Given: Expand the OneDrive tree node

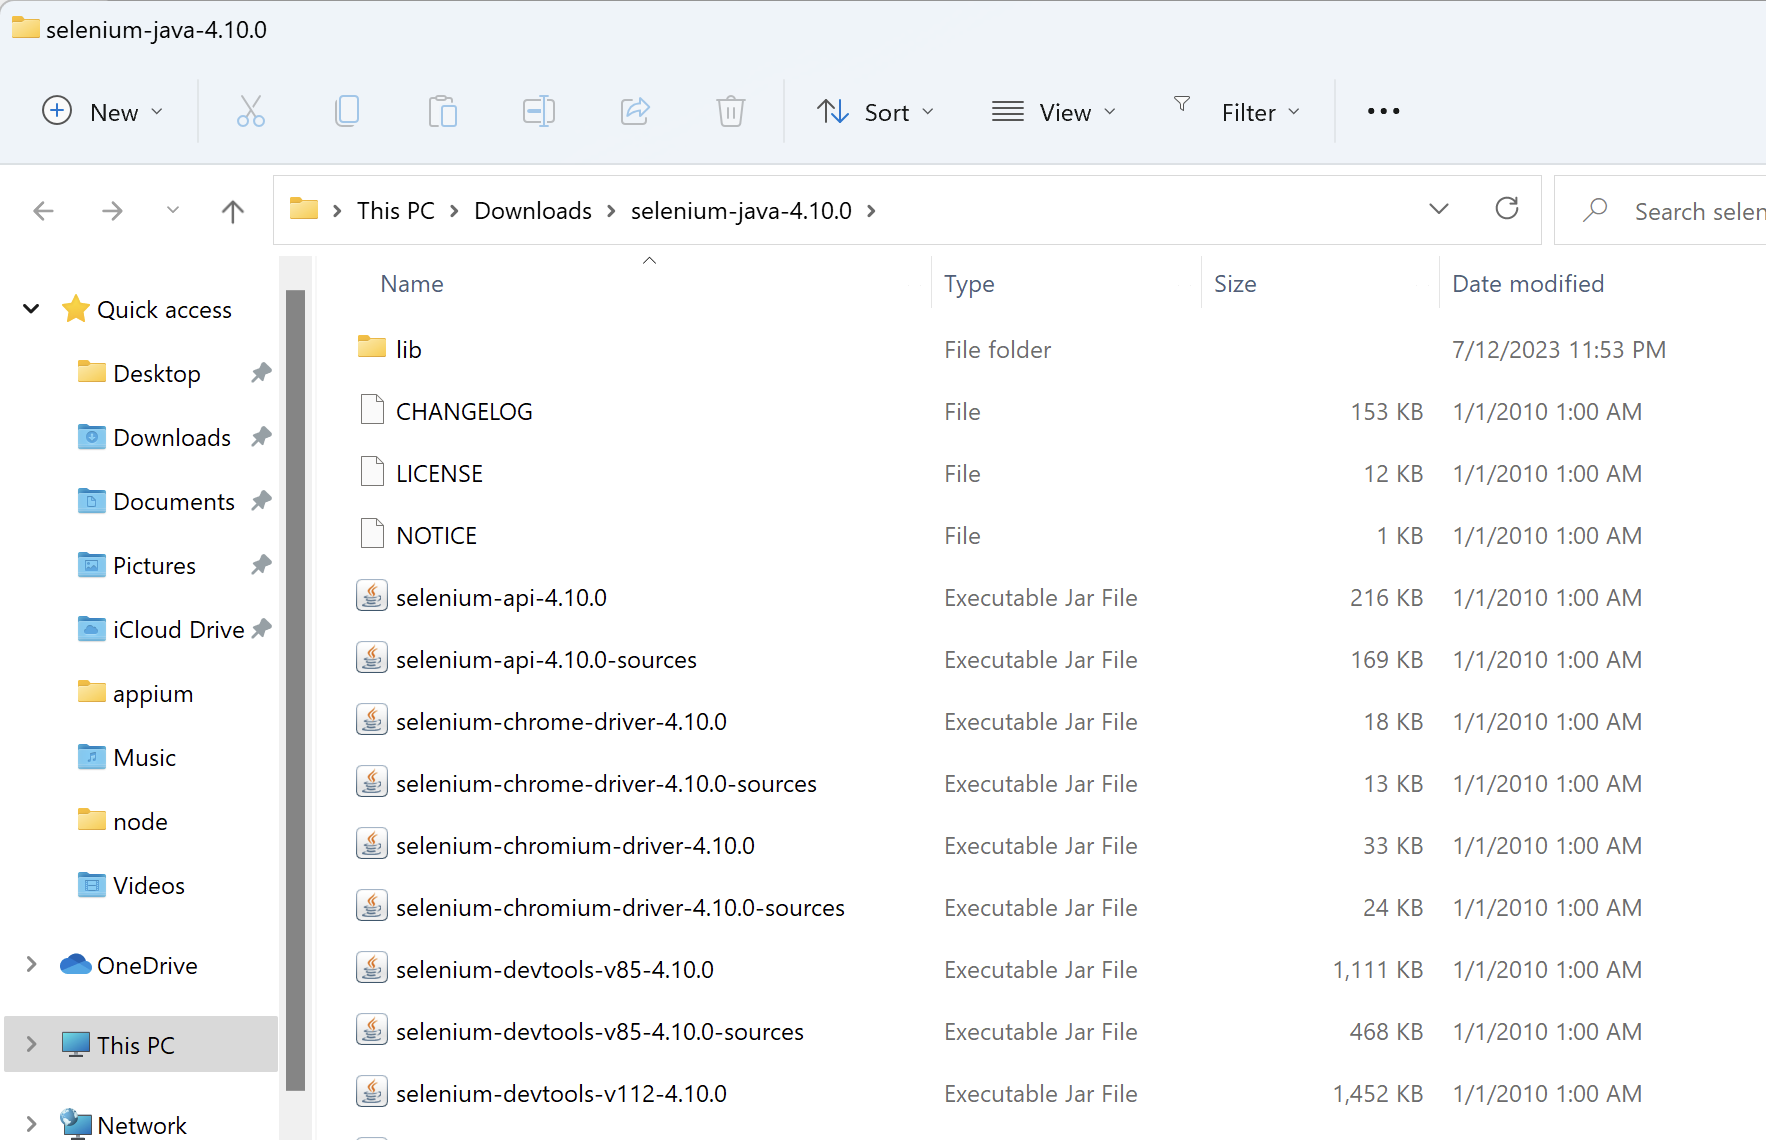Looking at the screenshot, I should point(31,964).
